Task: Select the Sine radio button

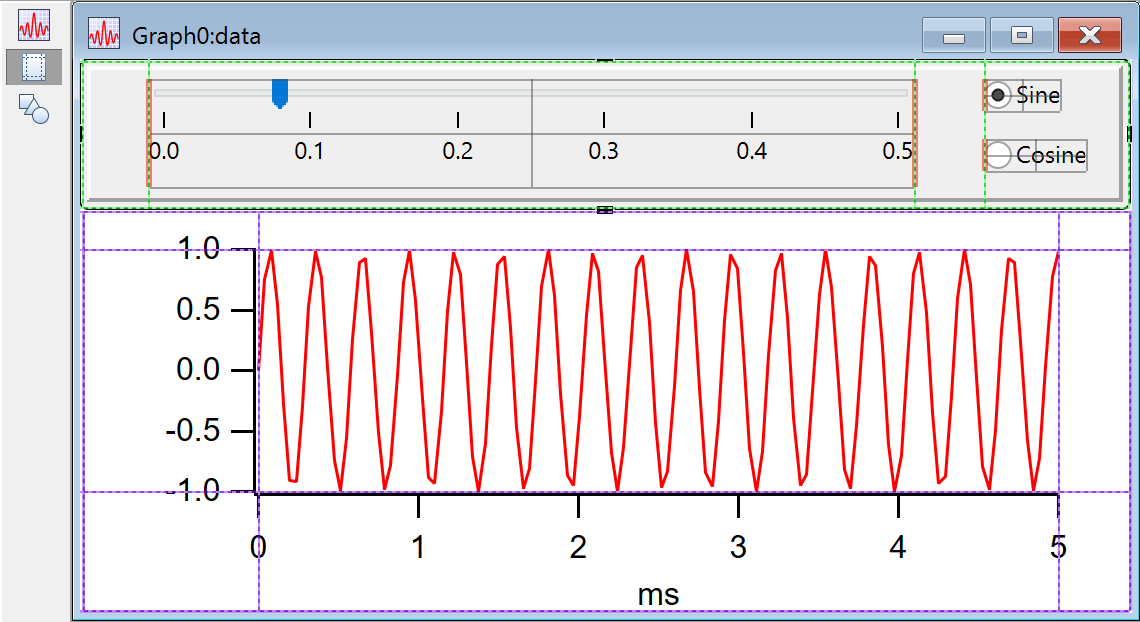Action: [x=998, y=95]
